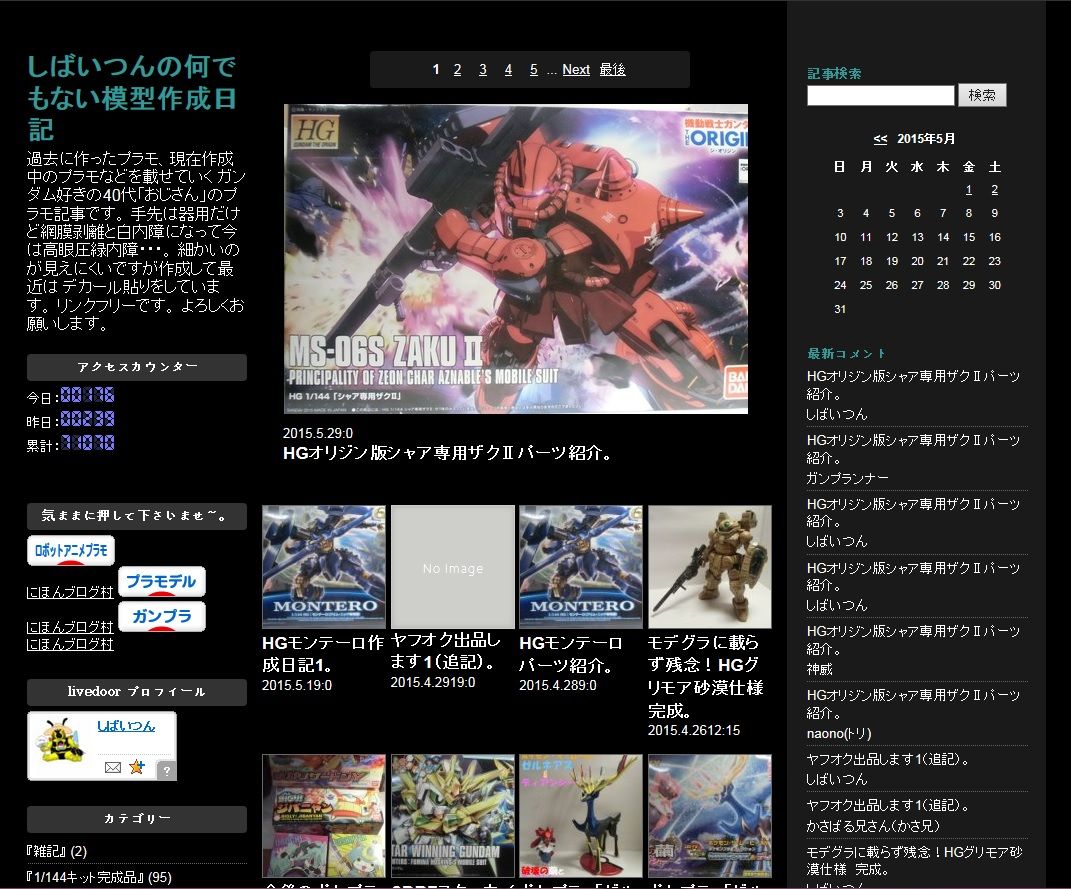Click the しばいつん profile name link

[x=126, y=726]
